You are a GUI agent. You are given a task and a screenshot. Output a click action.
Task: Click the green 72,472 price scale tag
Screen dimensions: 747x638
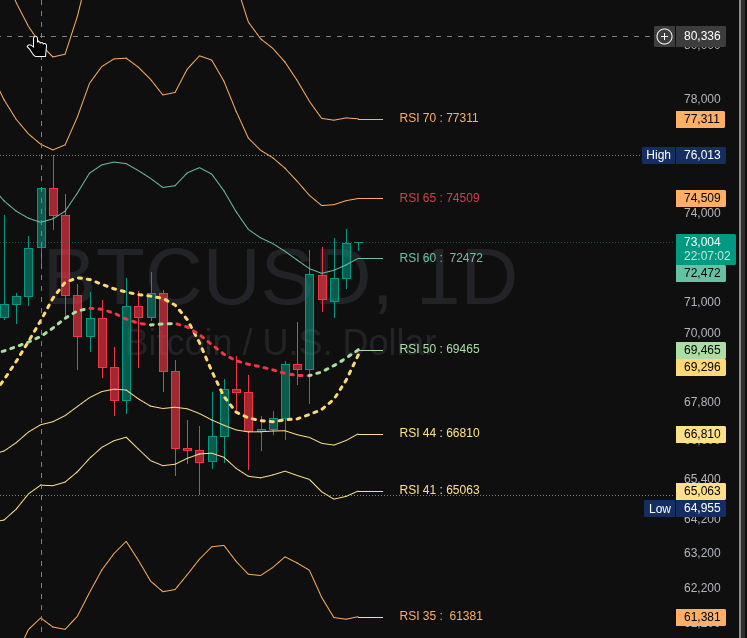pos(701,273)
